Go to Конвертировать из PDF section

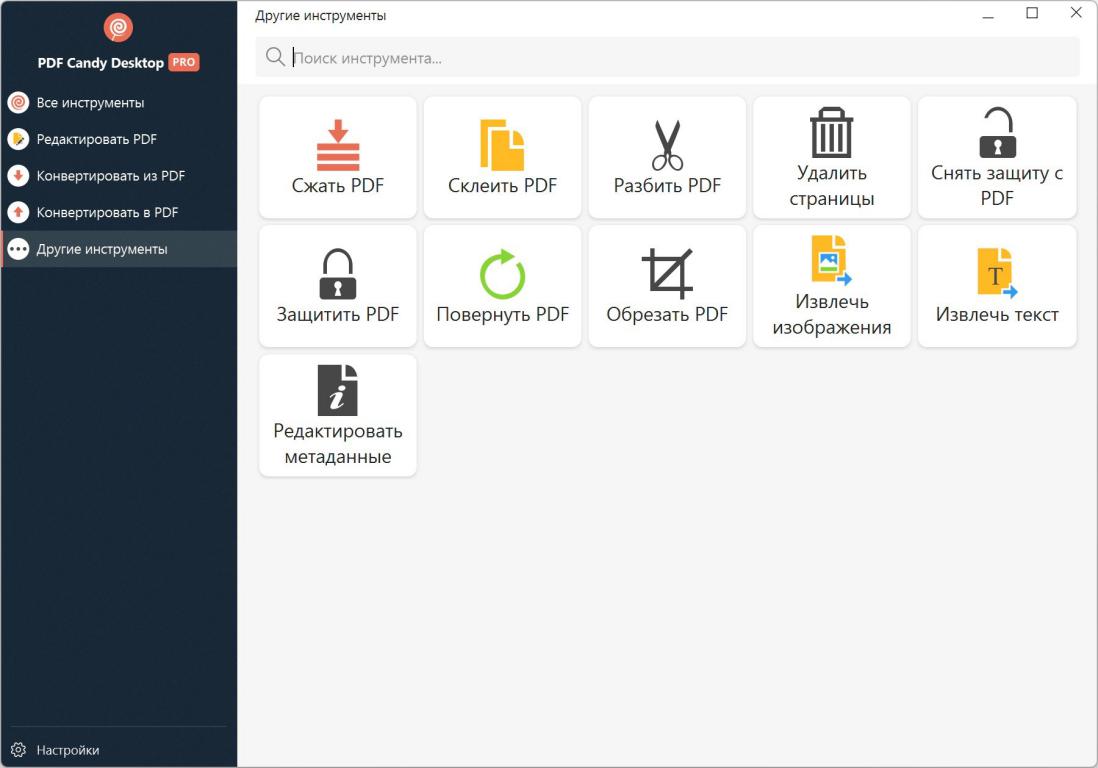pyautogui.click(x=110, y=176)
